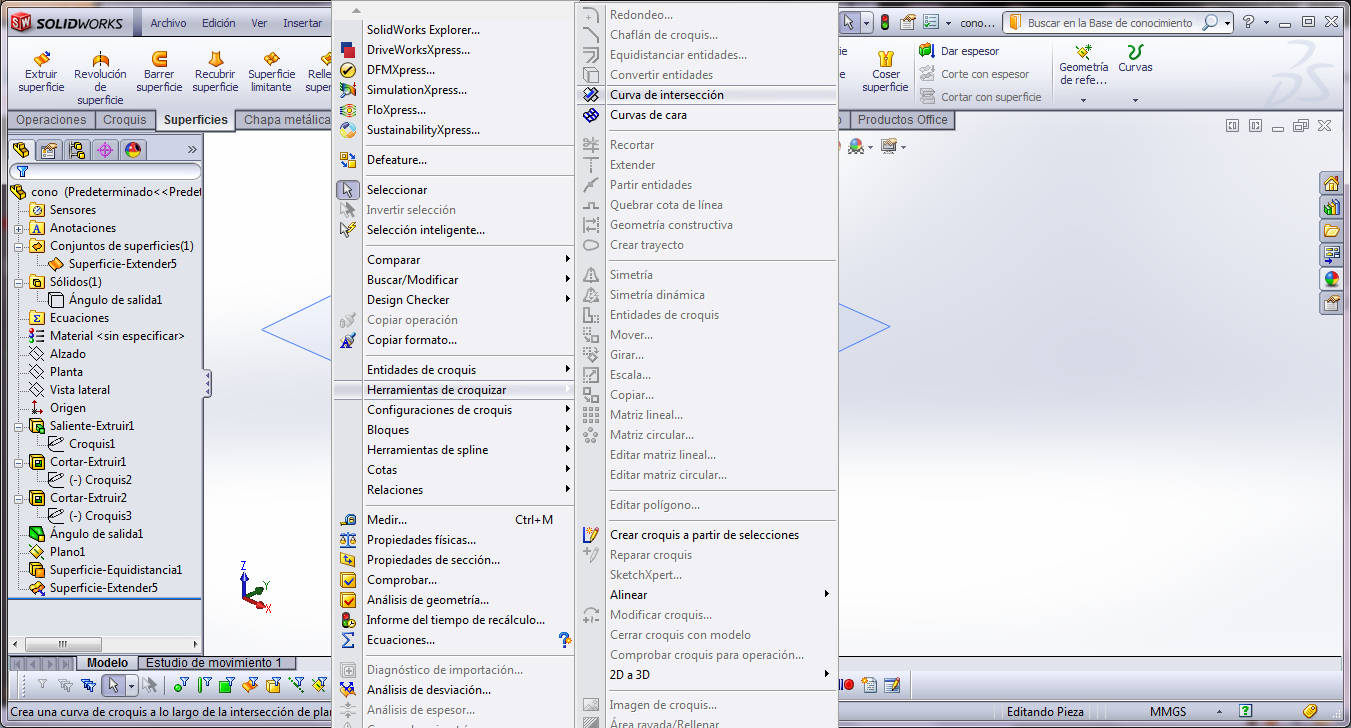Open the DimXpertManager tab icon
Image resolution: width=1351 pixels, height=728 pixels.
(x=104, y=150)
